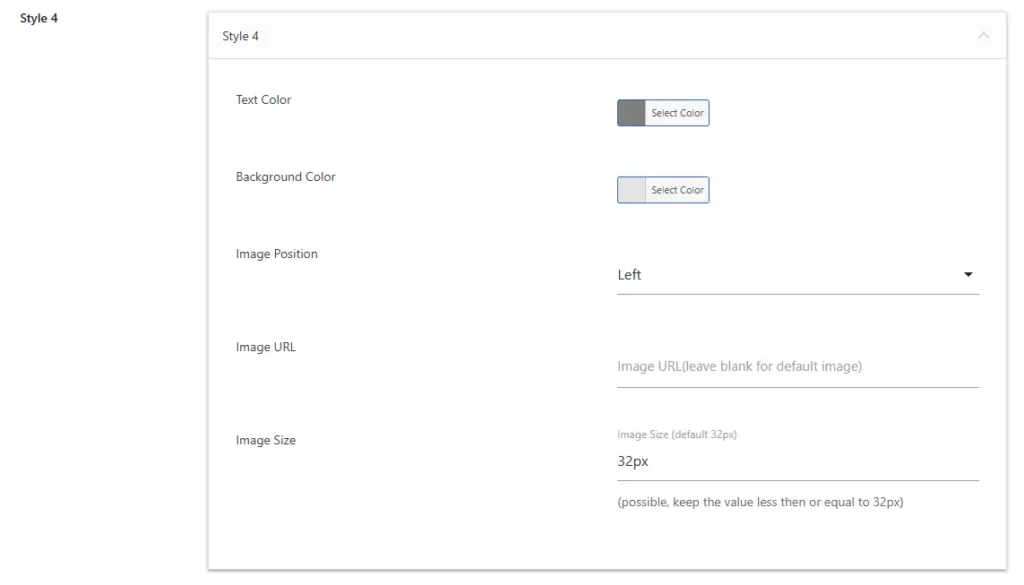This screenshot has height=585, width=1024.
Task: Click the Style 4 panel header title
Action: click(240, 36)
